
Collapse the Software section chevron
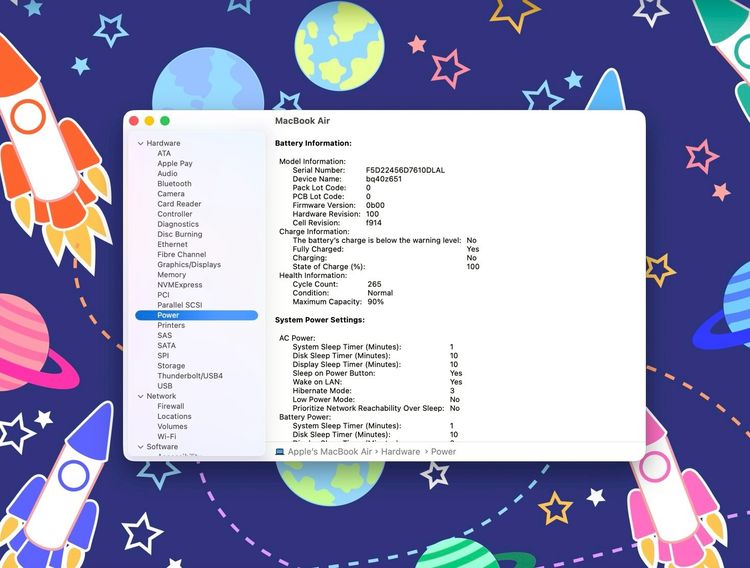[141, 447]
